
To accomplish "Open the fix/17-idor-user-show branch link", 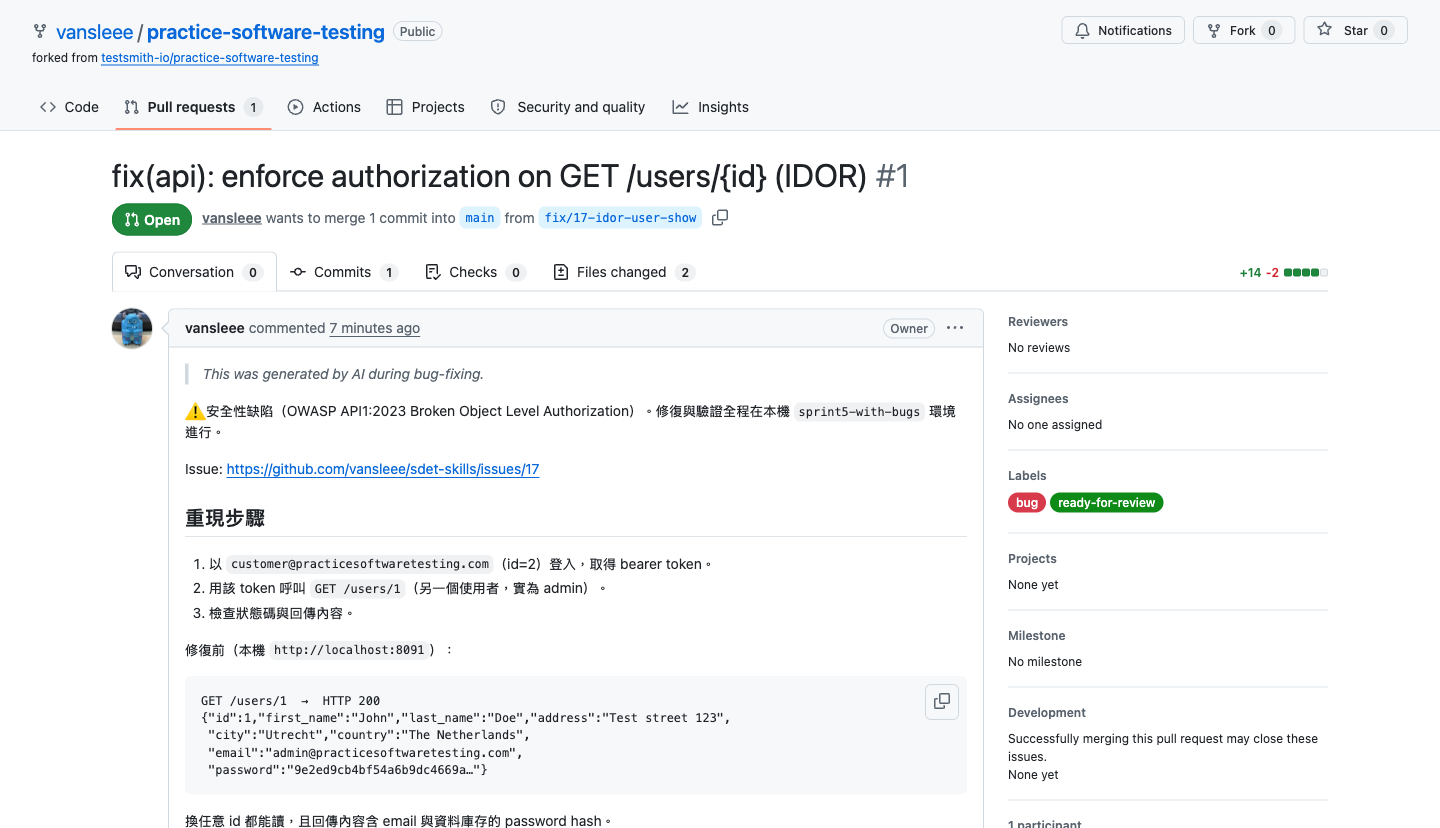I will pyautogui.click(x=620, y=218).
